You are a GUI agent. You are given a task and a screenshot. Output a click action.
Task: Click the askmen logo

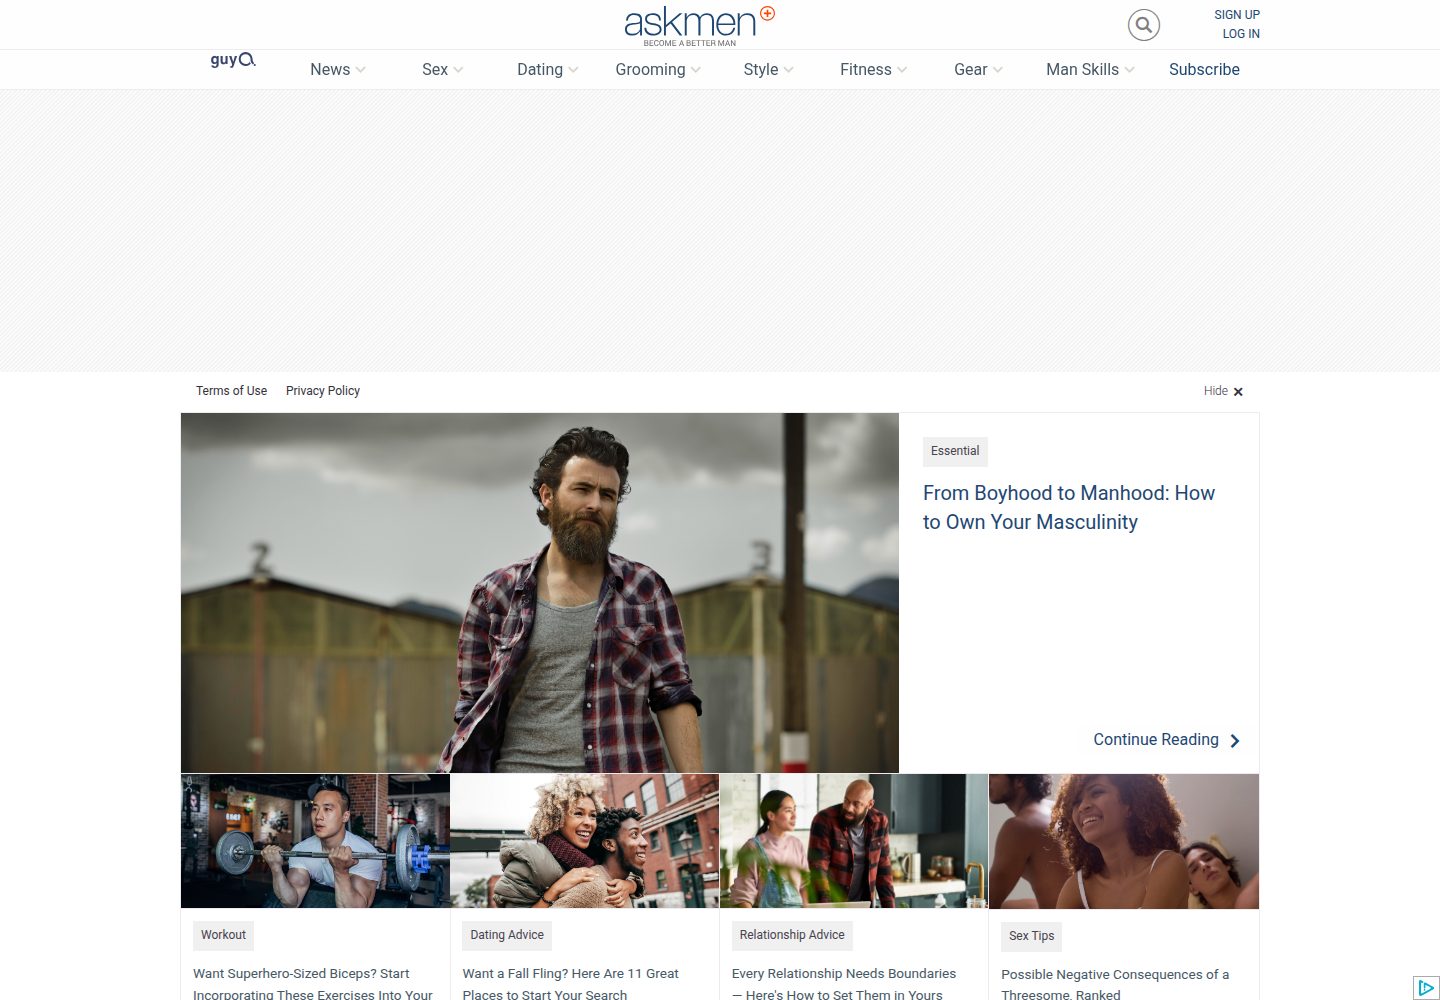coord(699,26)
